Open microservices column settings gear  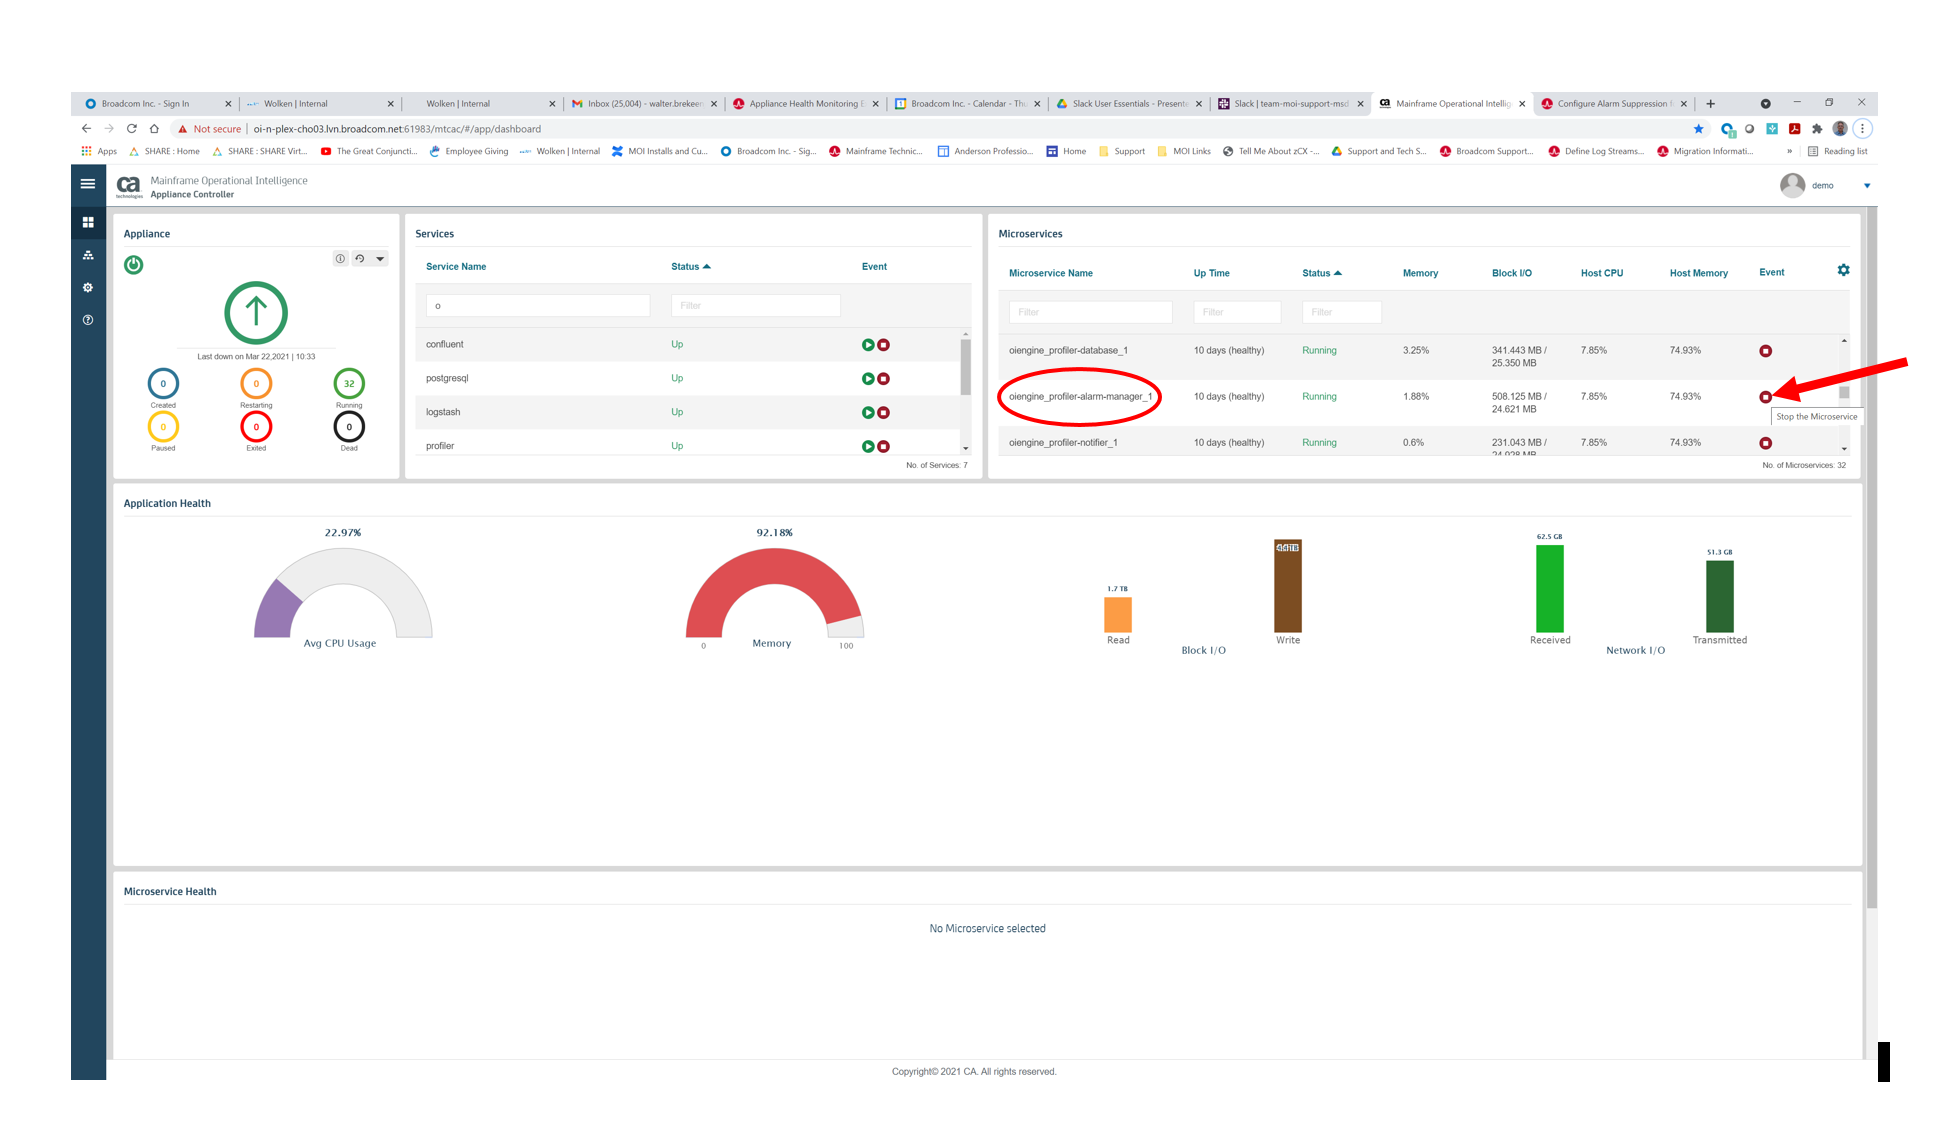click(x=1843, y=271)
